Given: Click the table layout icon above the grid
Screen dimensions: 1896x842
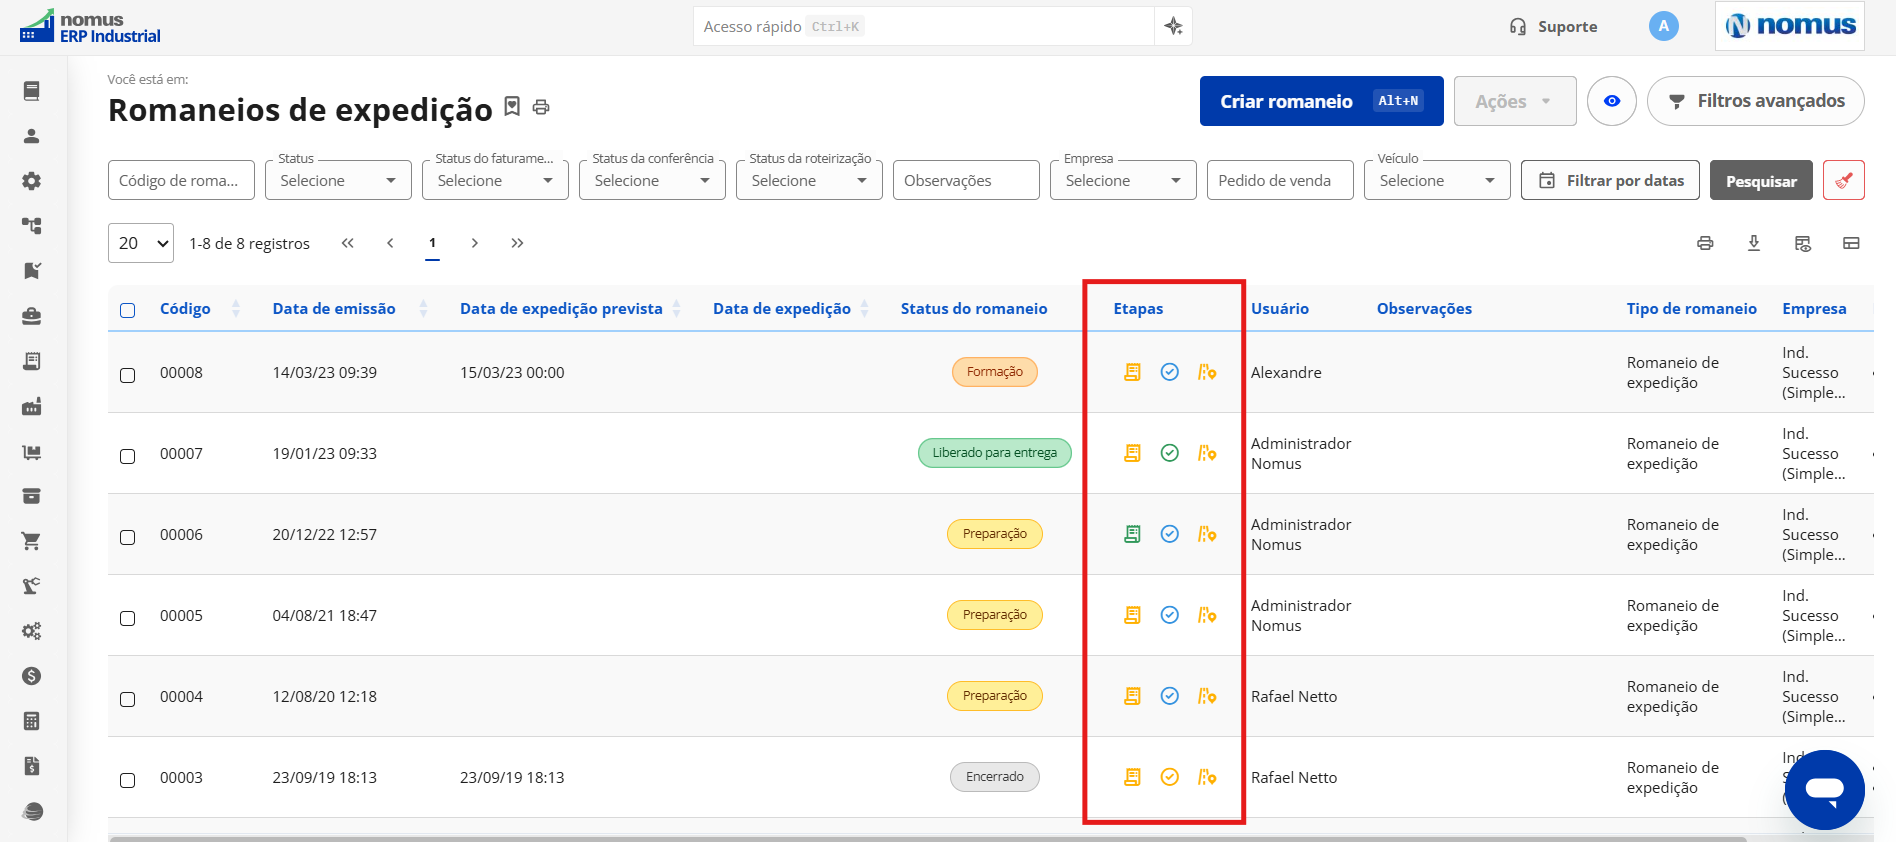Looking at the screenshot, I should 1852,243.
